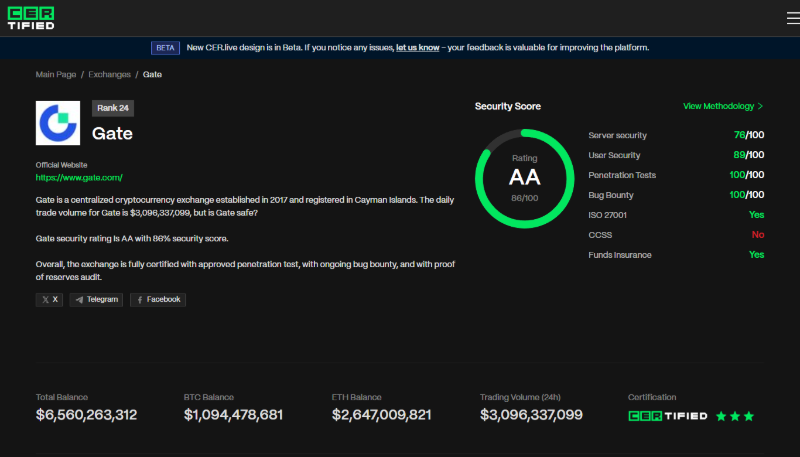The image size is (800, 457).
Task: Click the paper plane Telegram icon
Action: 79,300
